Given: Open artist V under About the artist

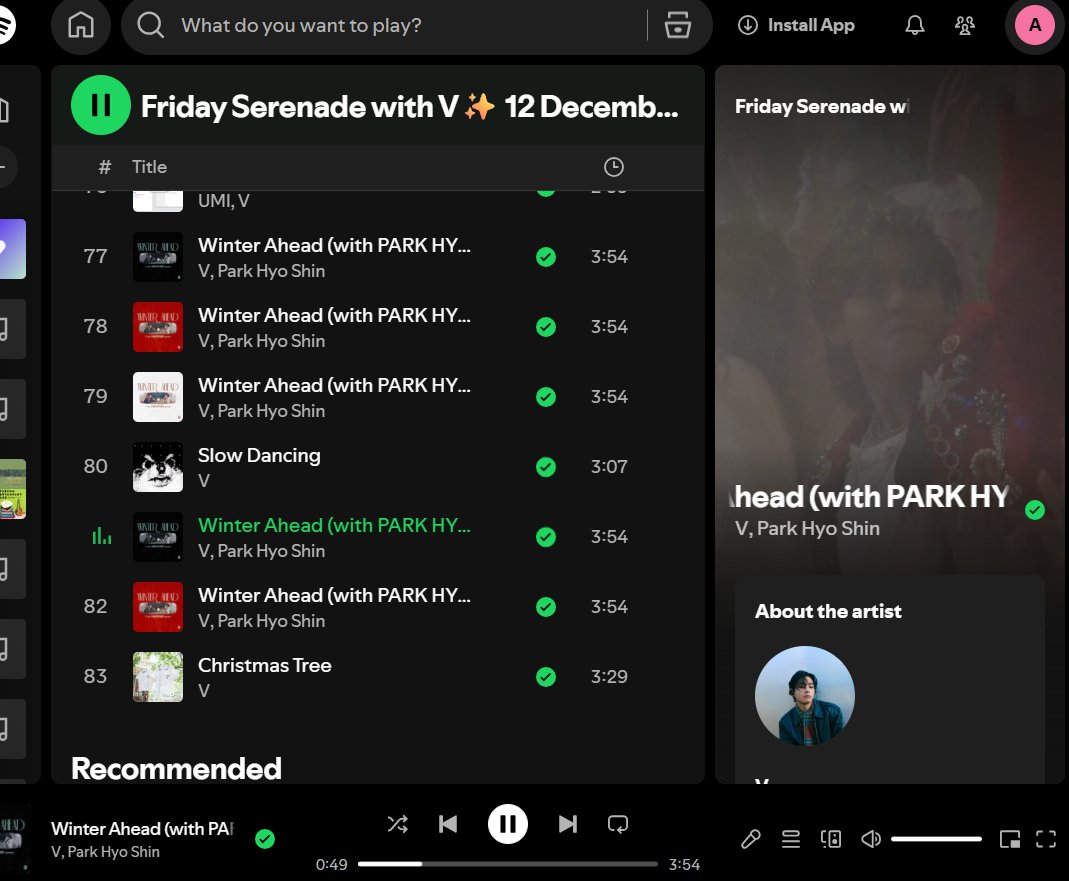Looking at the screenshot, I should coord(805,695).
